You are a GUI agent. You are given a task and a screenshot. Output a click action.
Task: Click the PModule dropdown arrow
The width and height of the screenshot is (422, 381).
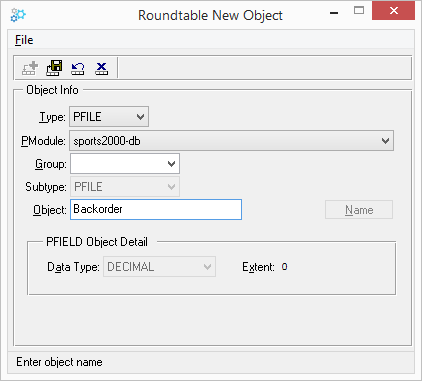pos(385,141)
